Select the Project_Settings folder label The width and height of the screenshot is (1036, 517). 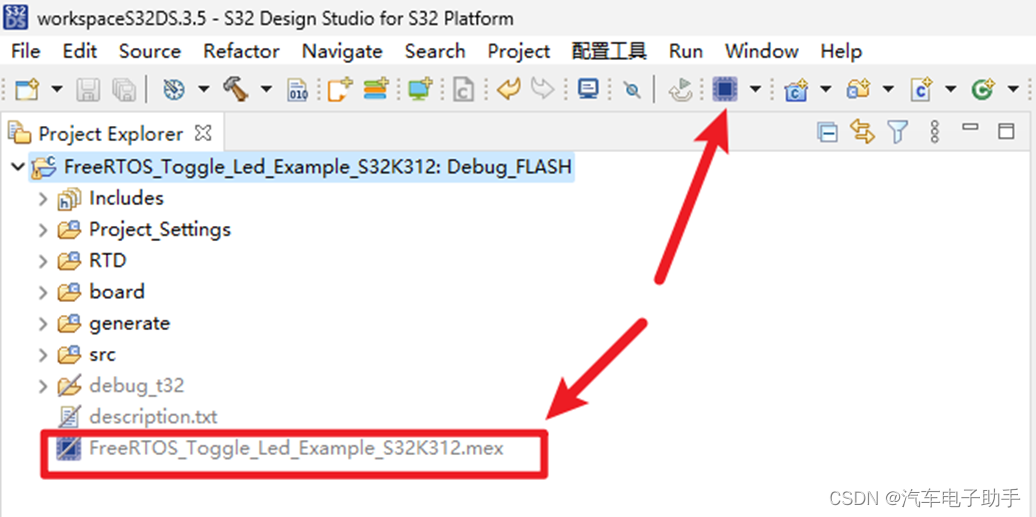coord(160,229)
